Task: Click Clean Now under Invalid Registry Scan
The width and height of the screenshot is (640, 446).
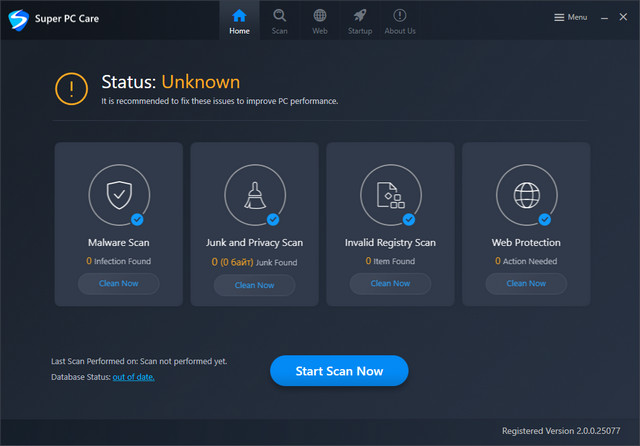Action: tap(390, 283)
